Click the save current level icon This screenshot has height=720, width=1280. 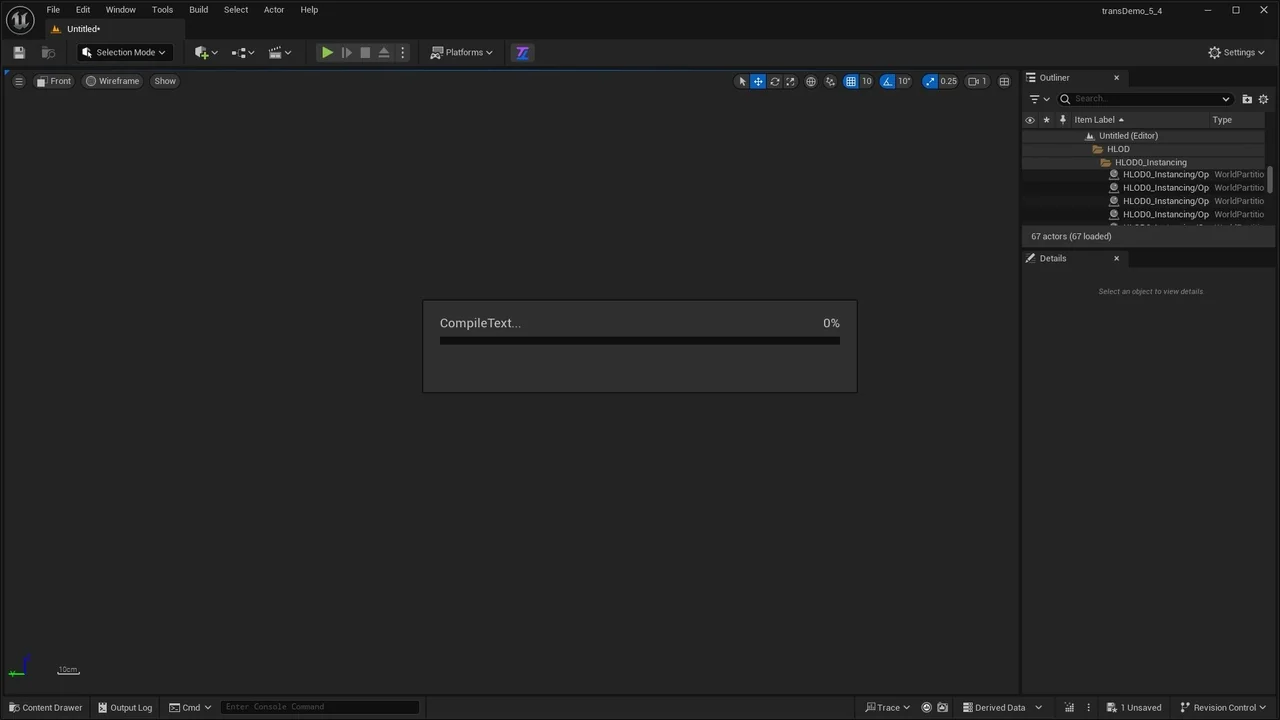[19, 53]
